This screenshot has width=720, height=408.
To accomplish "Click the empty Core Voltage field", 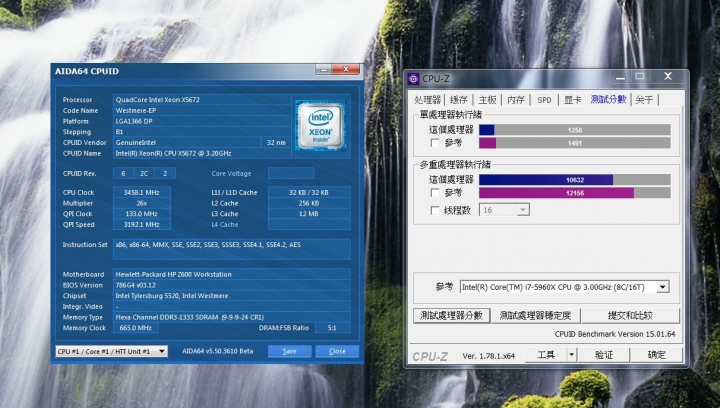I will (x=291, y=173).
